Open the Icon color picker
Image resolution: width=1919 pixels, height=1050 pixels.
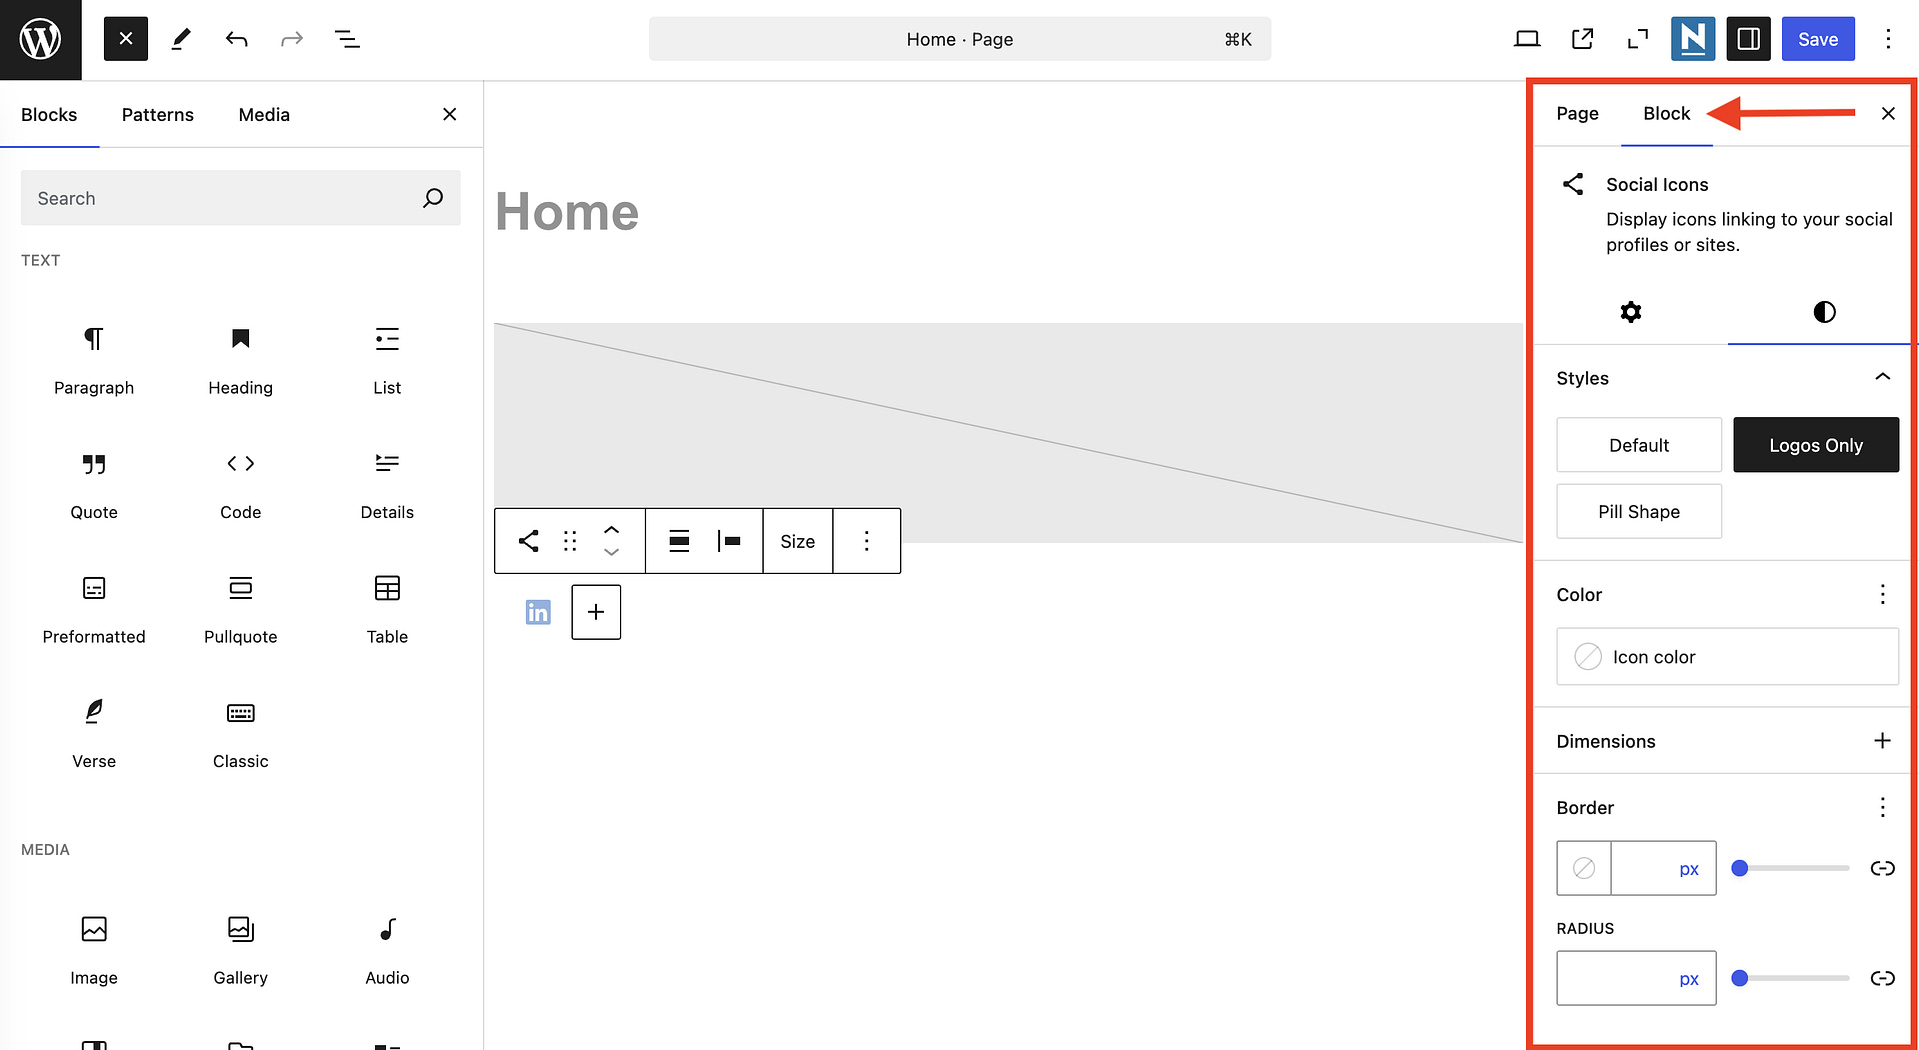[x=1727, y=657]
